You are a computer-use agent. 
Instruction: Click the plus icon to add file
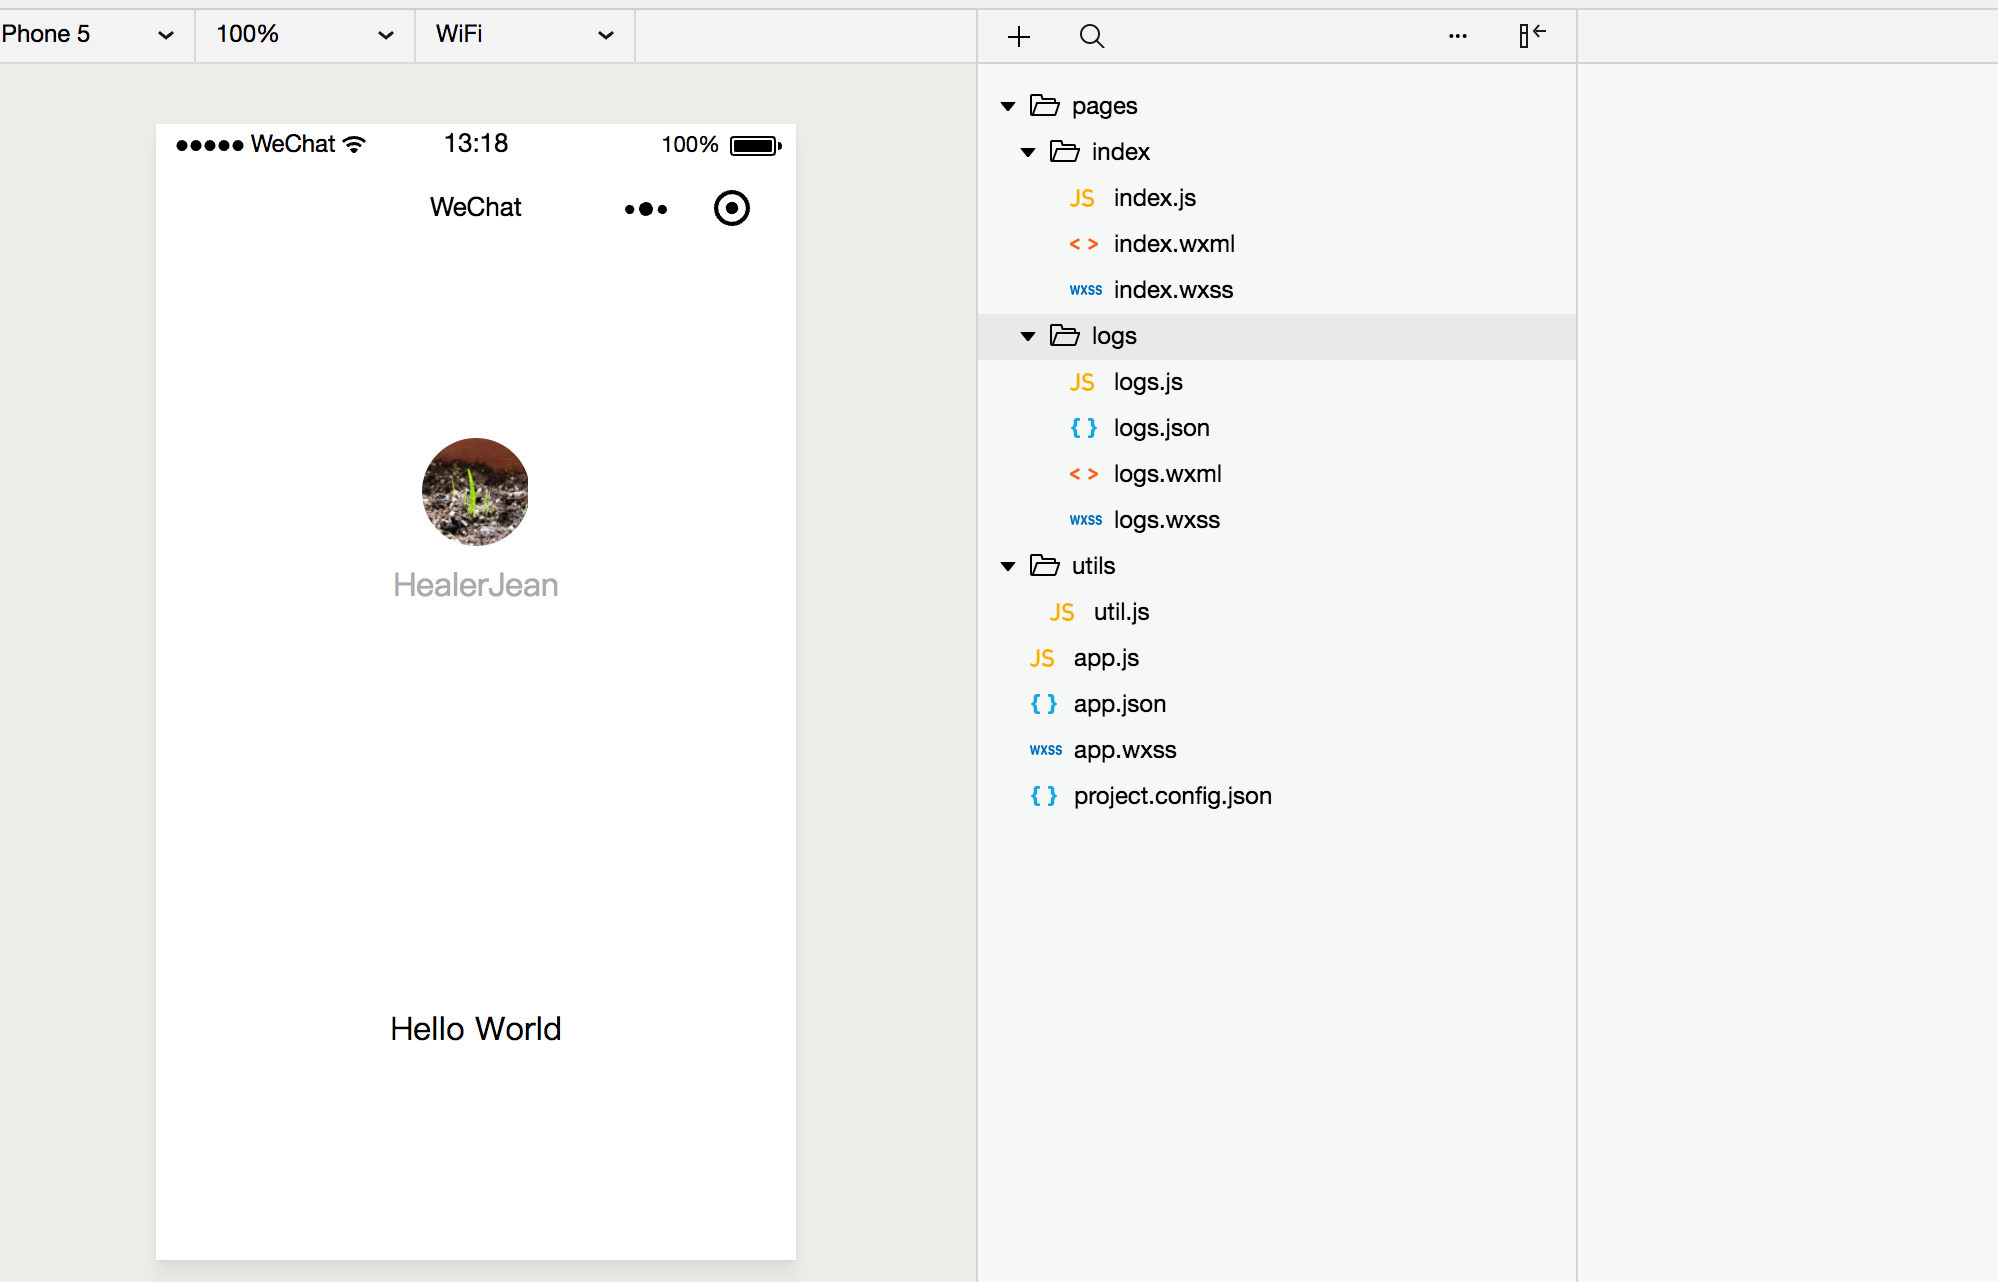[x=1018, y=37]
